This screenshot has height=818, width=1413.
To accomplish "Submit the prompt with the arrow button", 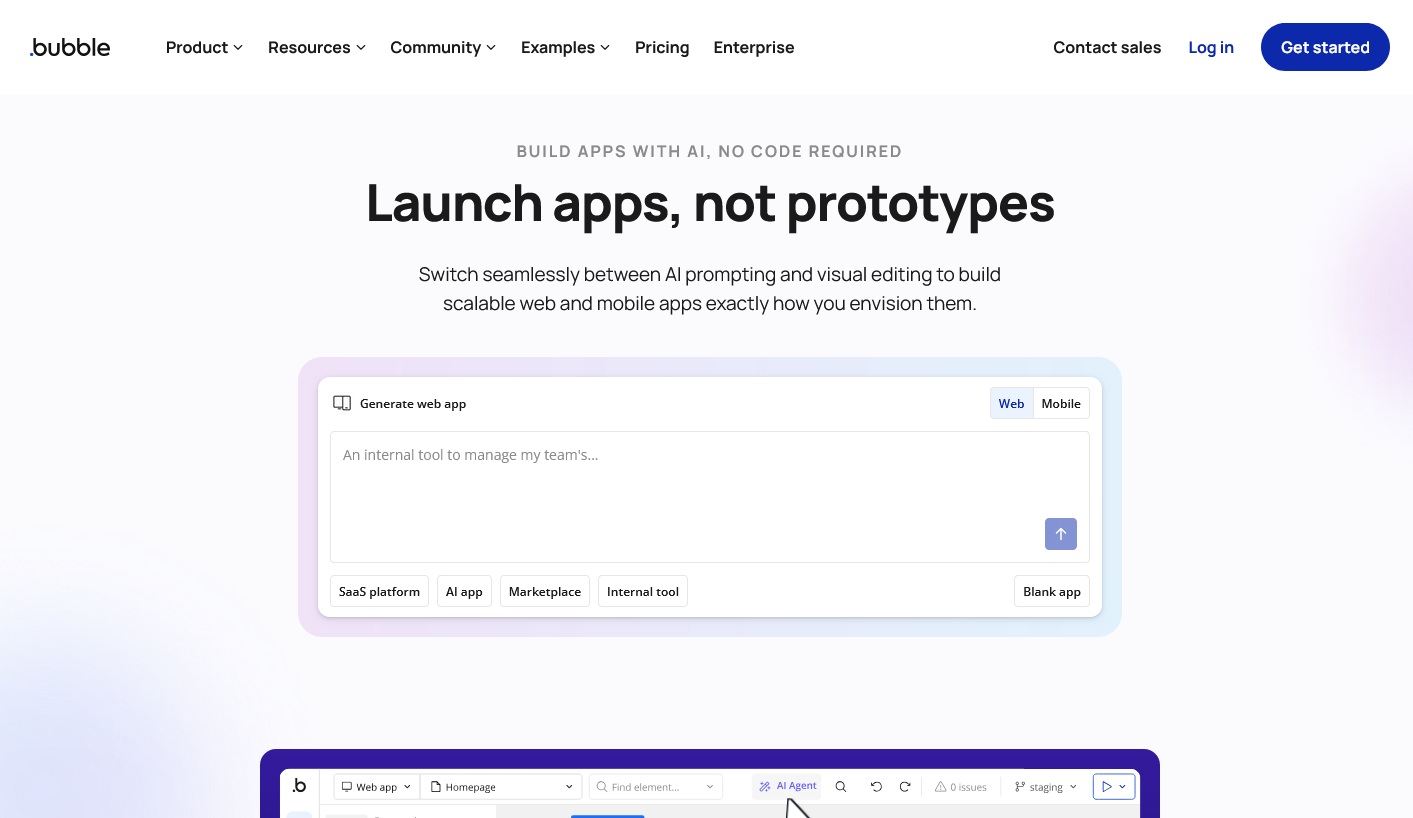I will tap(1061, 534).
